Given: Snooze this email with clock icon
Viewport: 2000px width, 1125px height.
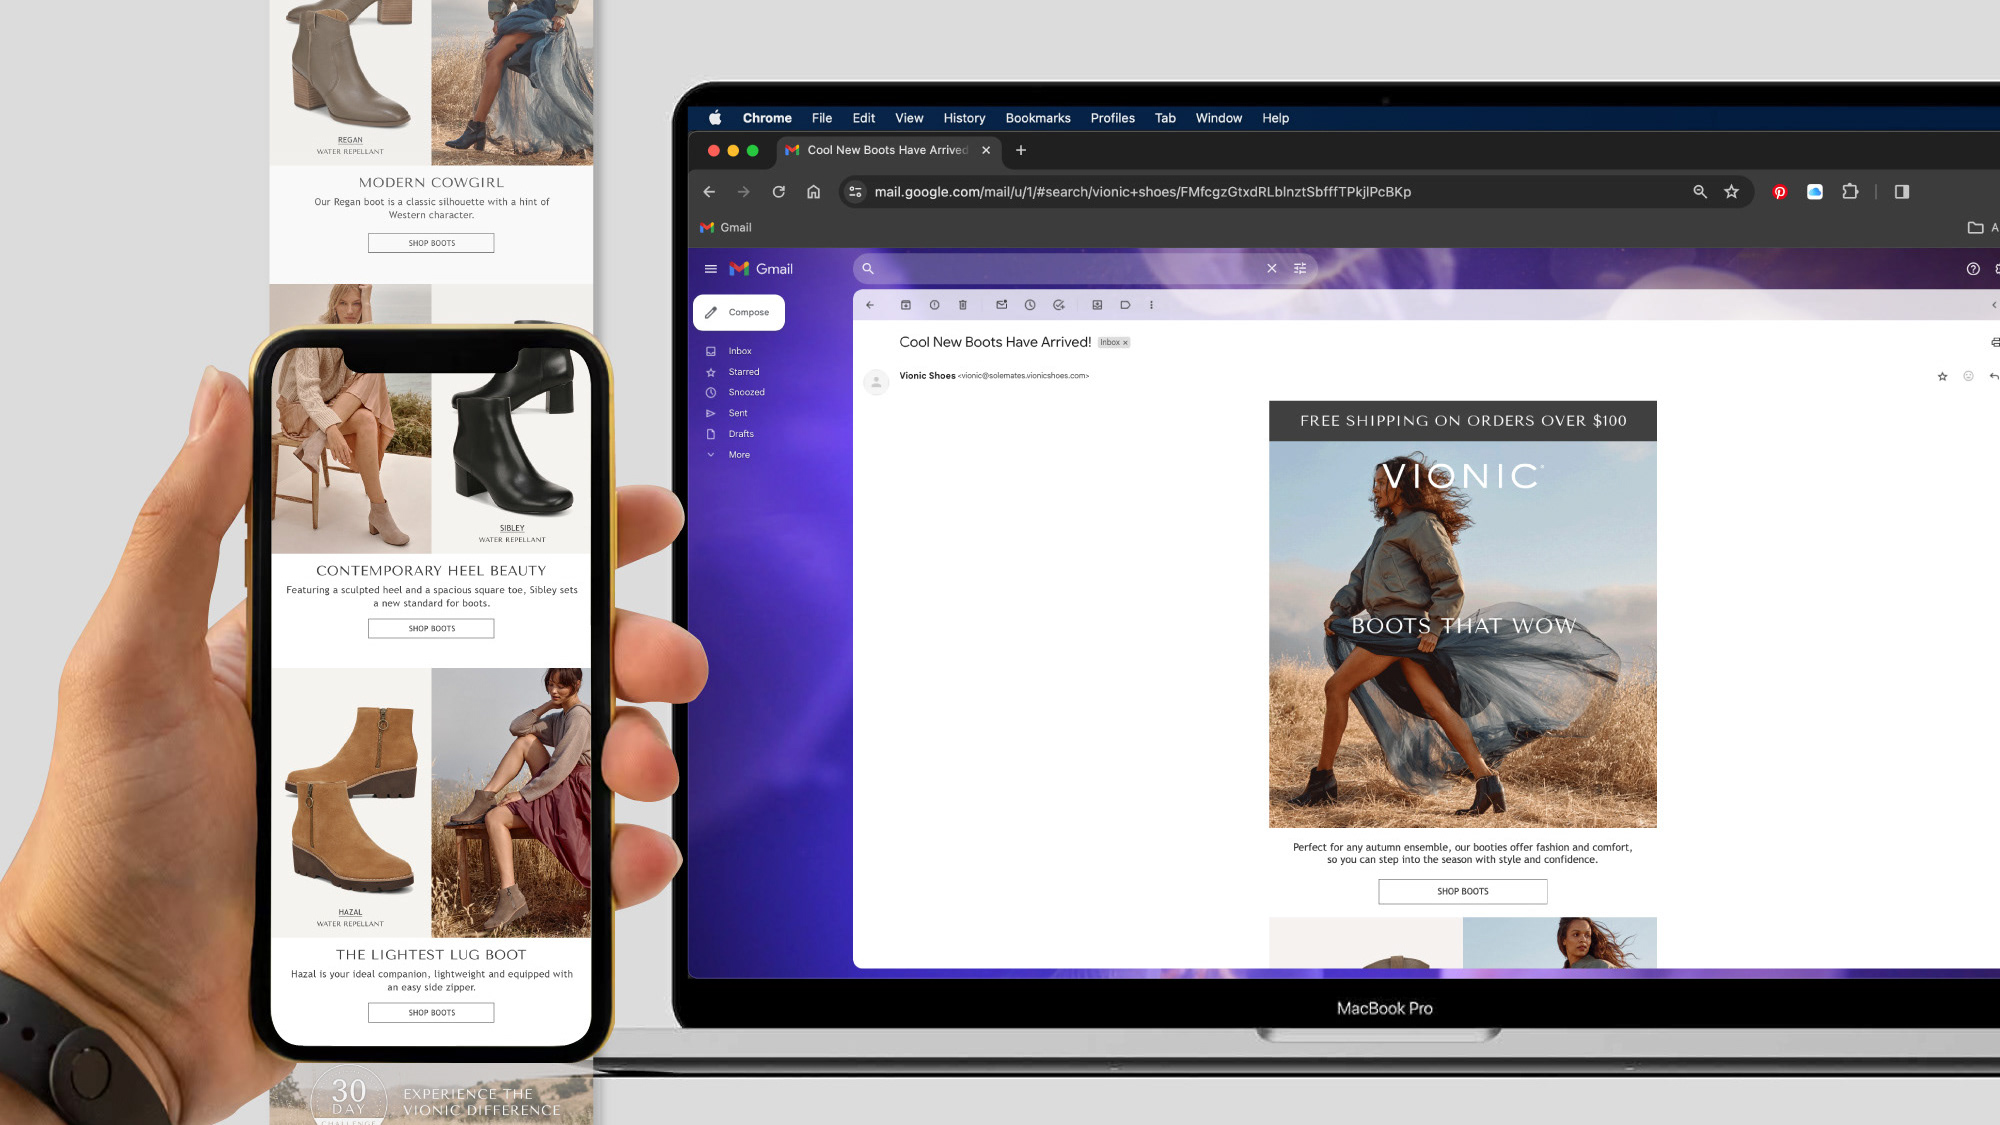Looking at the screenshot, I should (1030, 305).
